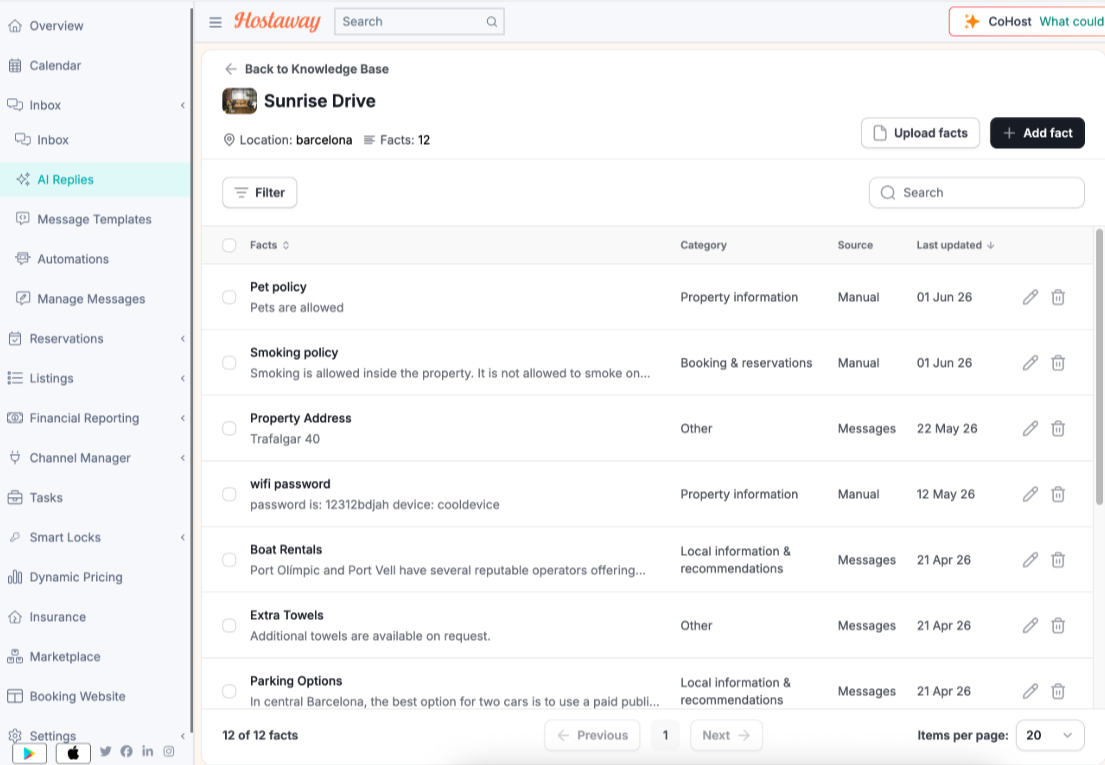Delete the Pet policy fact
The height and width of the screenshot is (765, 1105).
point(1058,297)
